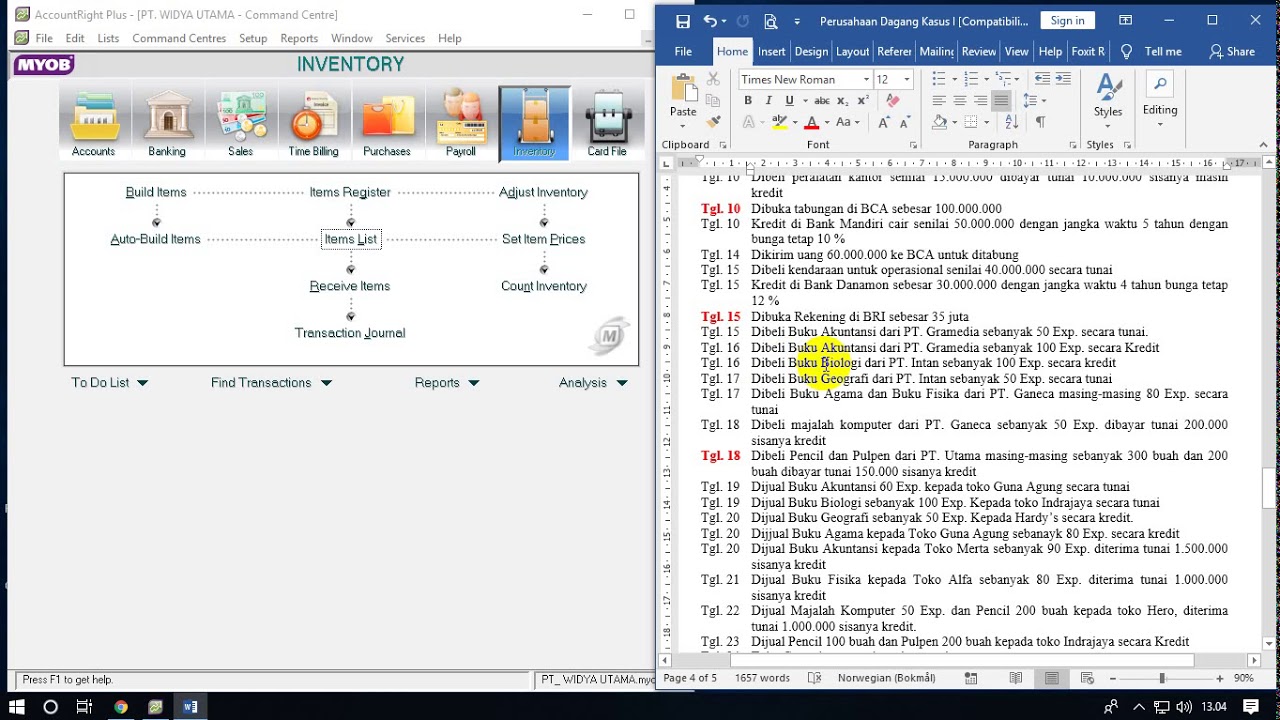Viewport: 1280px width, 720px height.
Task: Click the Decrease Indent icon
Action: pos(1042,79)
